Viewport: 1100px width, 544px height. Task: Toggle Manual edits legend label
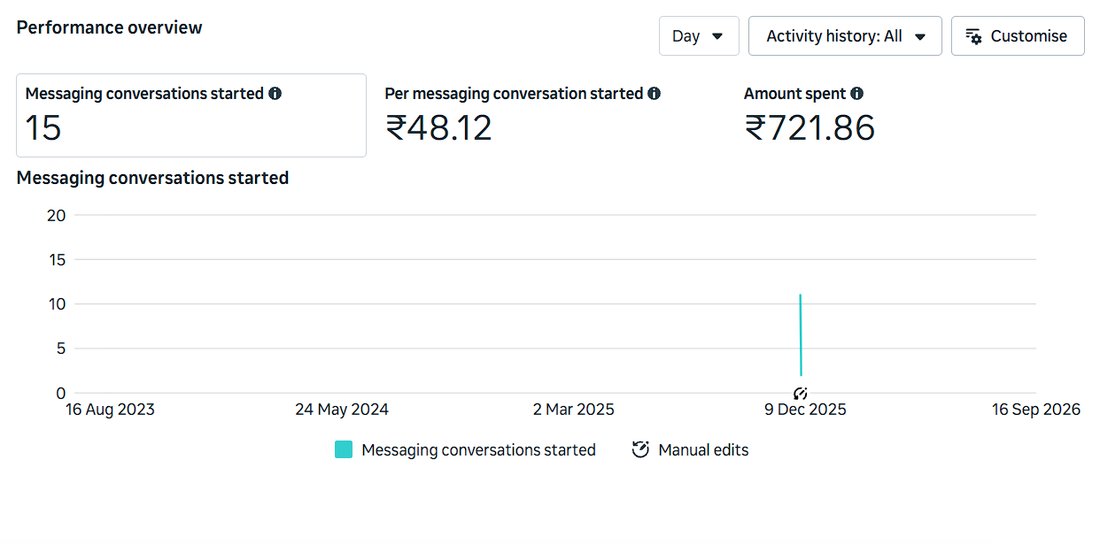704,450
